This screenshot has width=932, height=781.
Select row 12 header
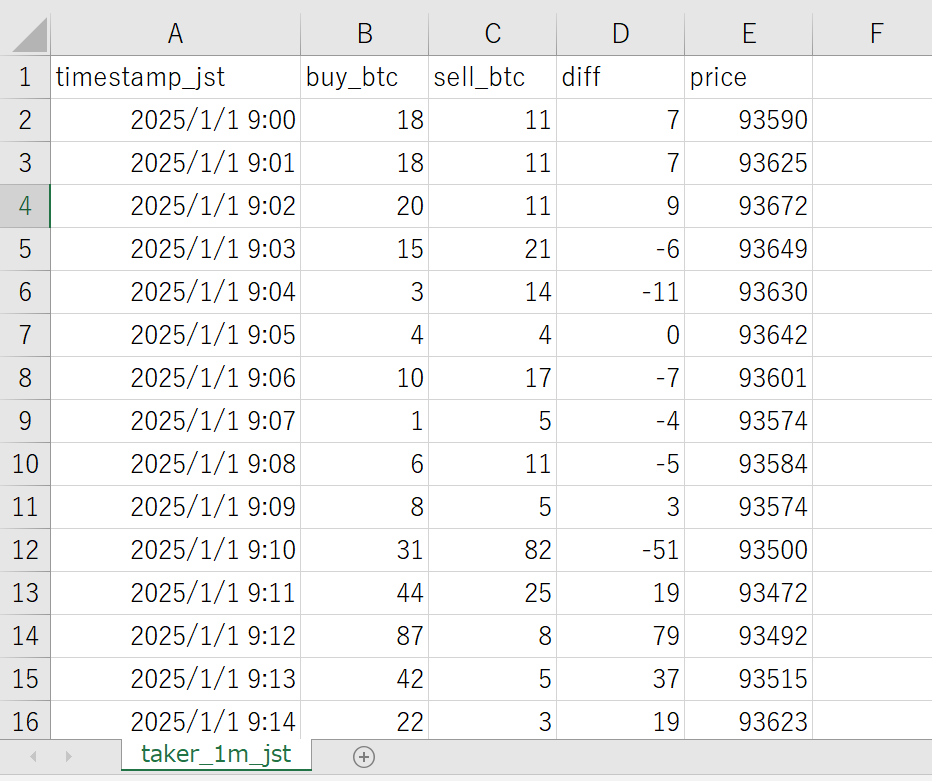coord(25,550)
